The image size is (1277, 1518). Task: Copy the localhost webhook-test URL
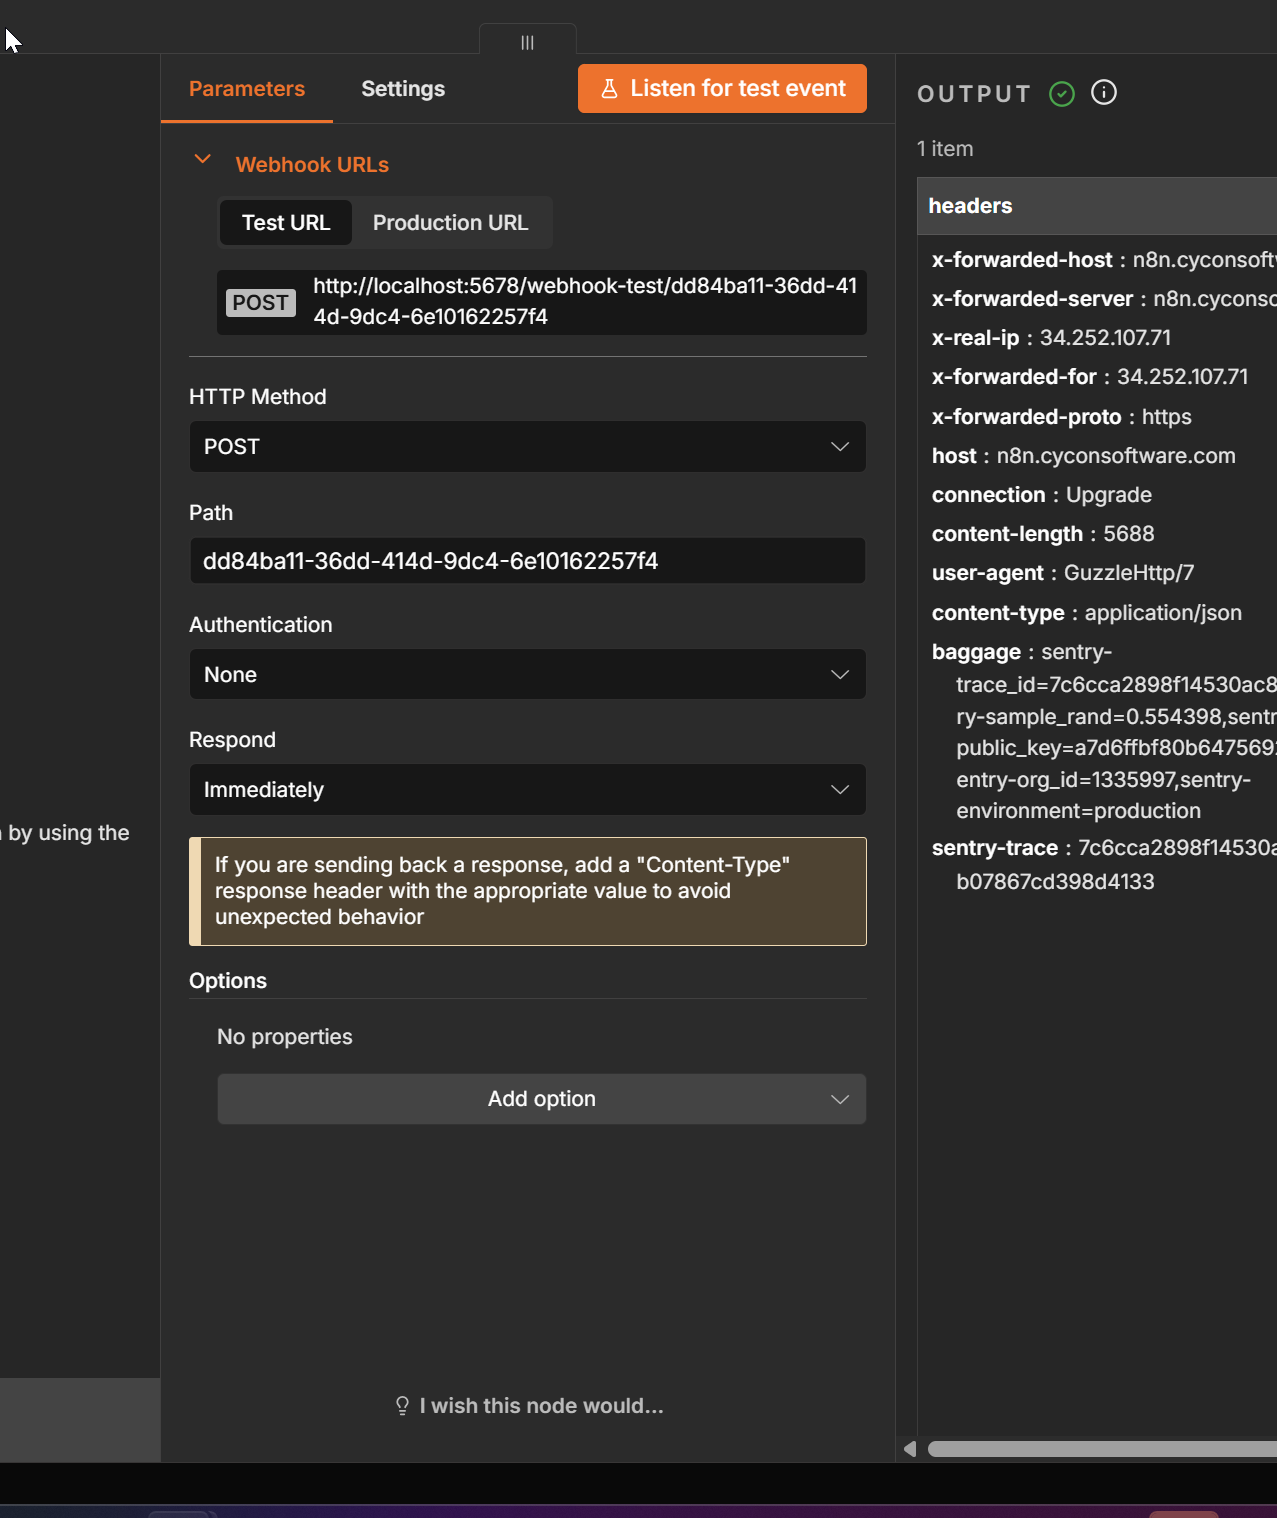(x=585, y=301)
